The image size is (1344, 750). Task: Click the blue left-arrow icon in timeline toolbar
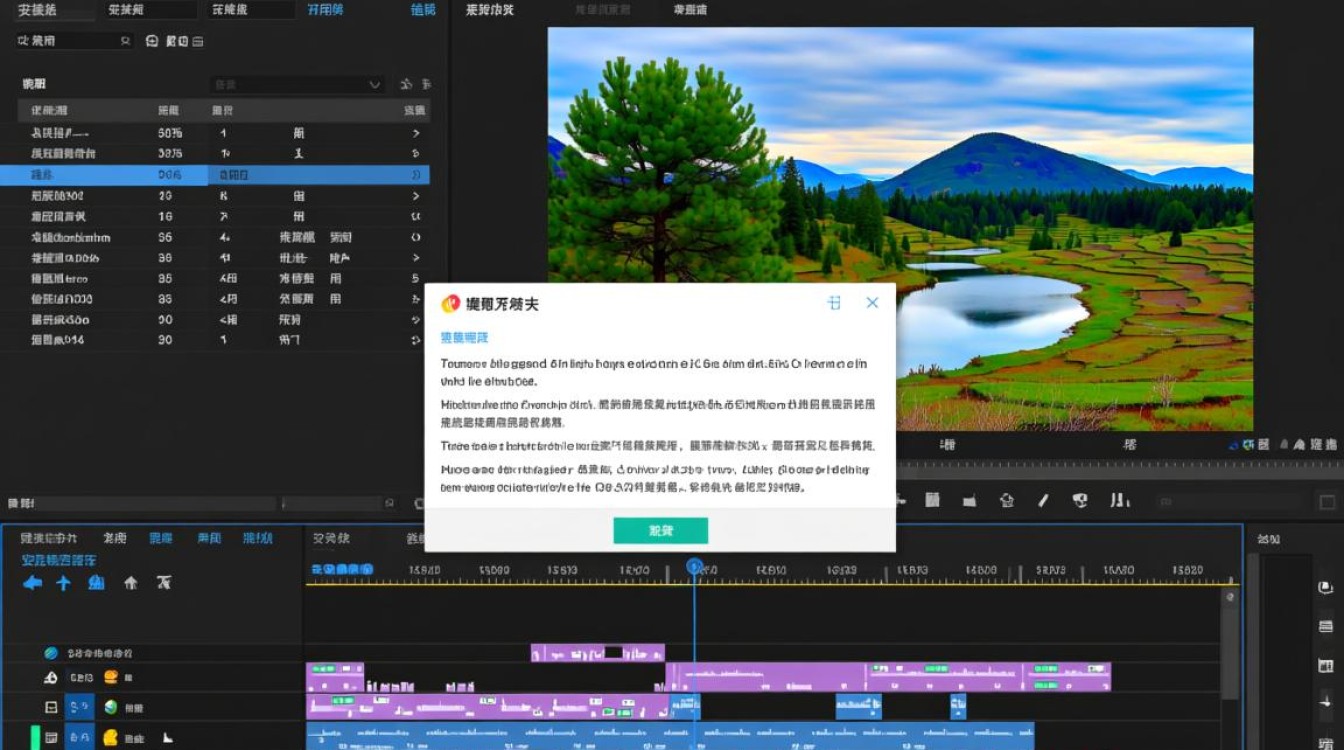(x=33, y=582)
